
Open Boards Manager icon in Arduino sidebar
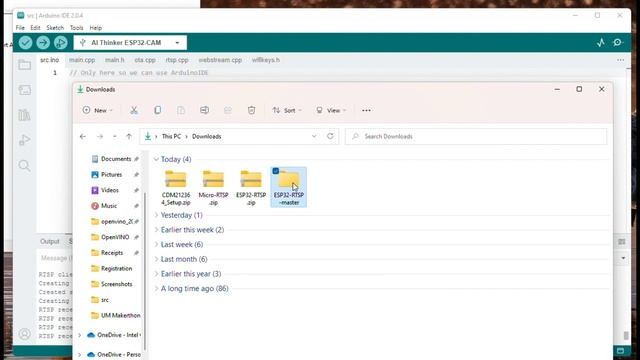pos(24,90)
